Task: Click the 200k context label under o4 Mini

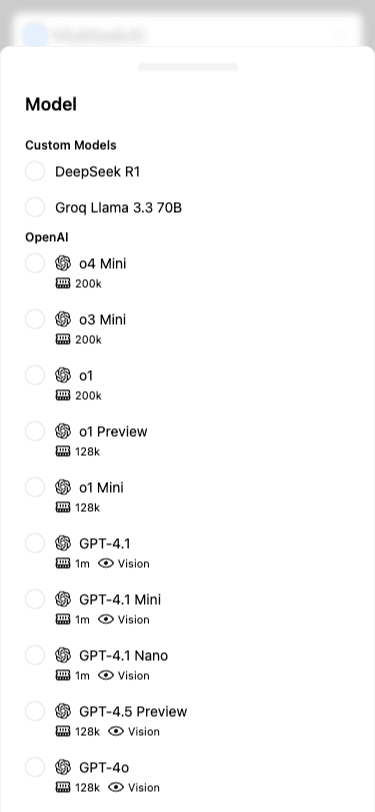Action: [x=89, y=284]
